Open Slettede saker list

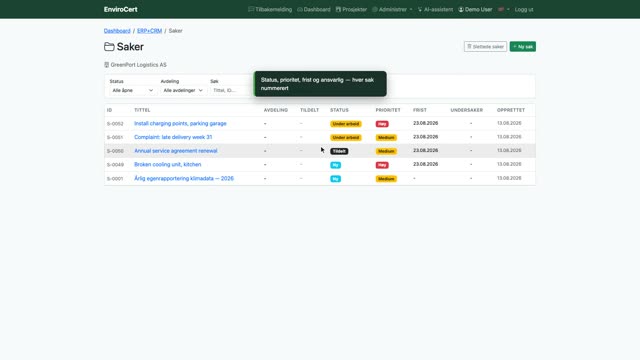[485, 47]
